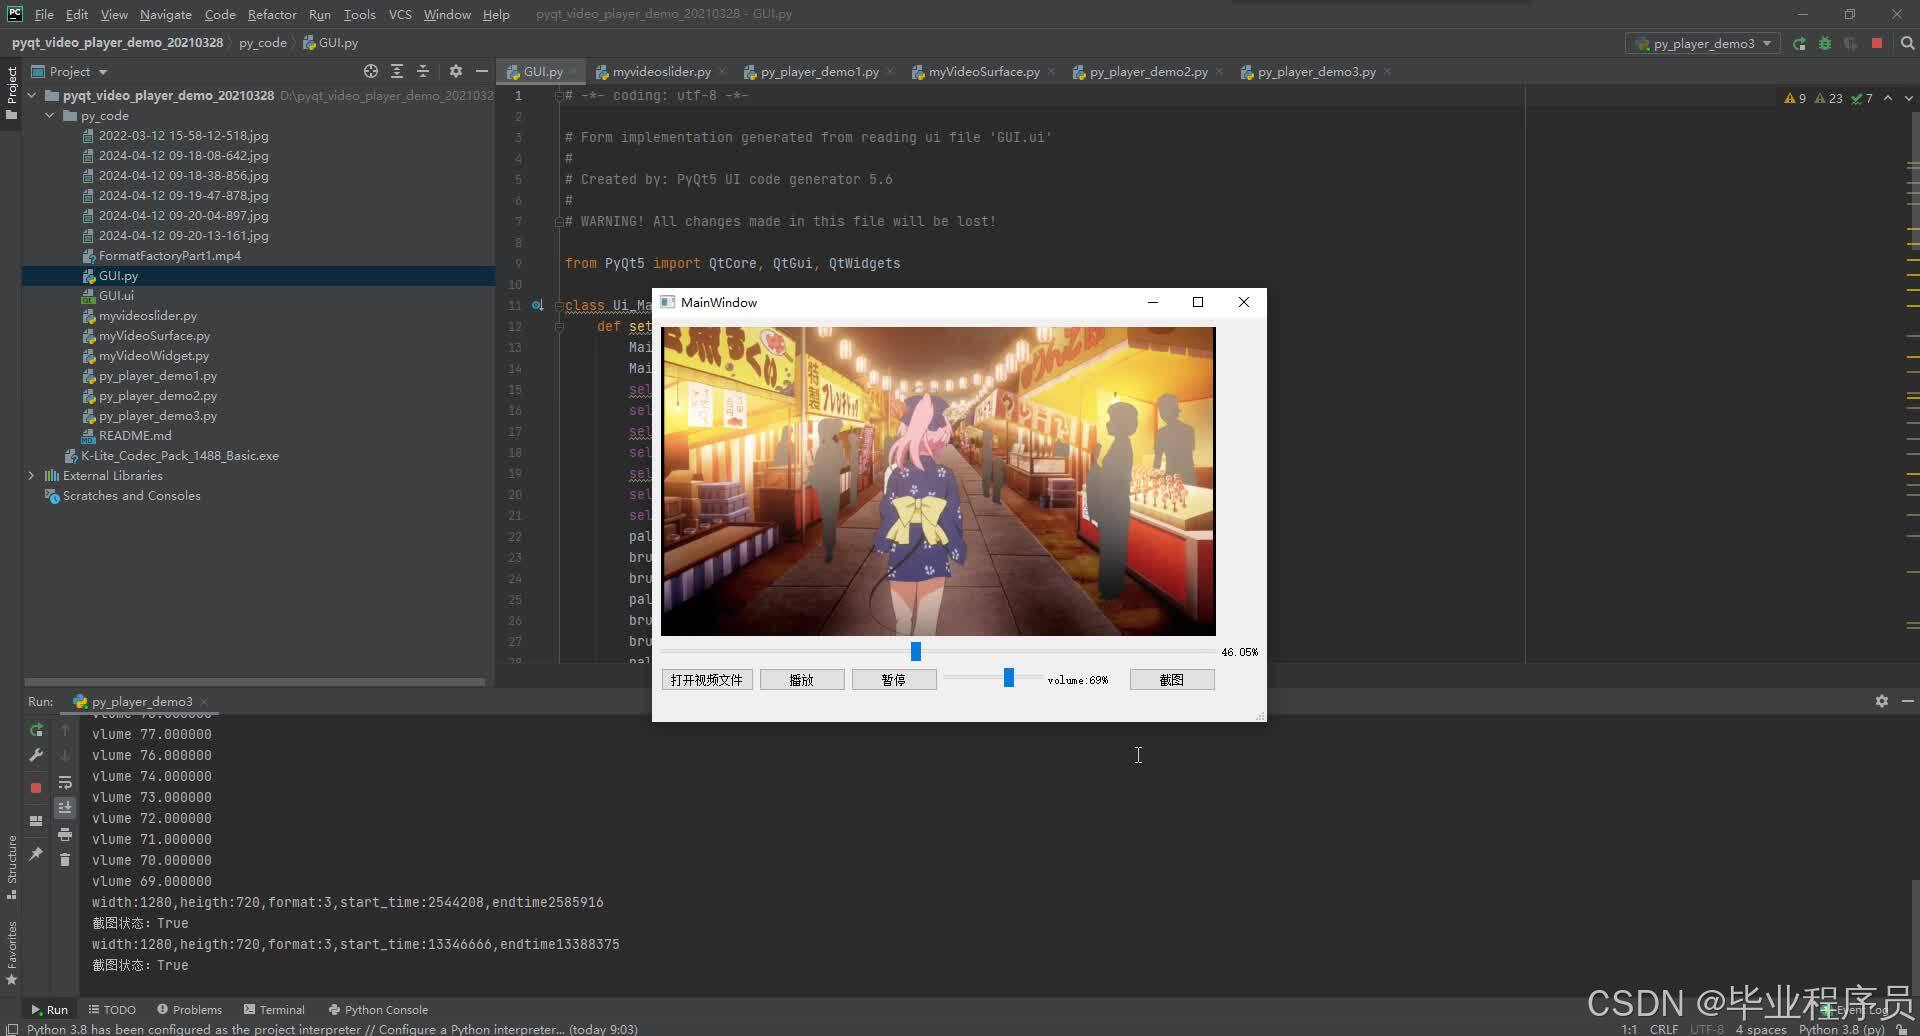Viewport: 1920px width, 1036px height.
Task: Open the VCS menu
Action: coord(400,14)
